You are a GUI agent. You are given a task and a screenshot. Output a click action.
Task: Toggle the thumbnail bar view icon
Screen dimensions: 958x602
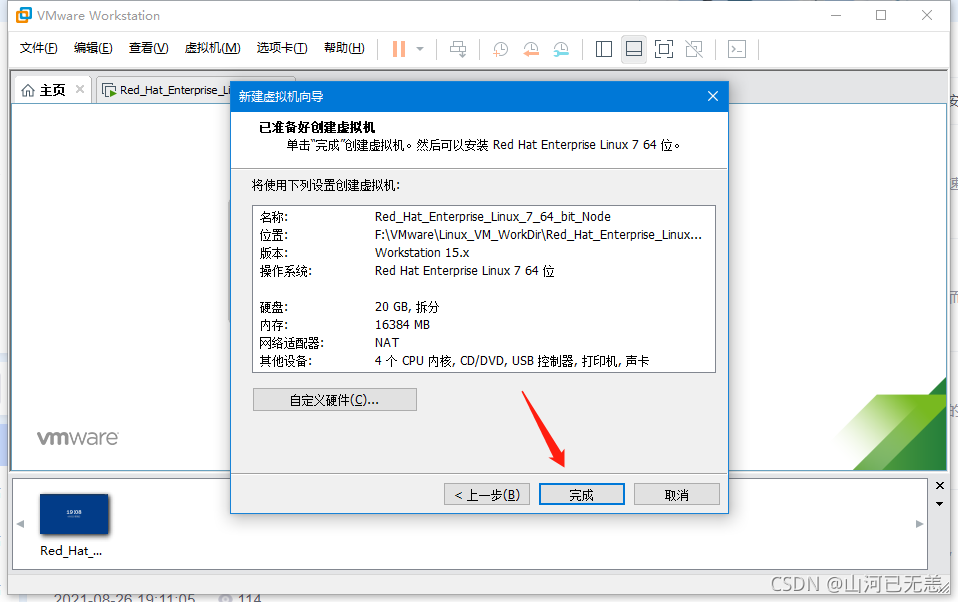(x=634, y=49)
